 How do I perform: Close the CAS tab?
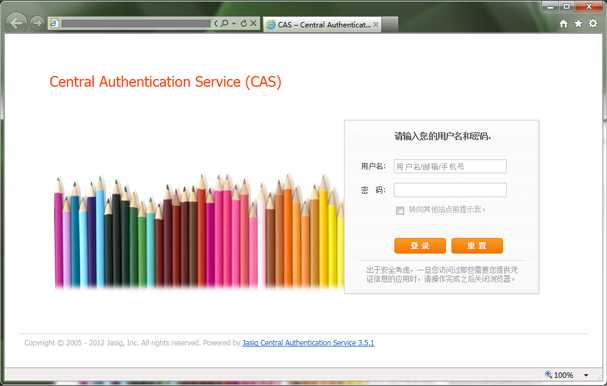375,25
